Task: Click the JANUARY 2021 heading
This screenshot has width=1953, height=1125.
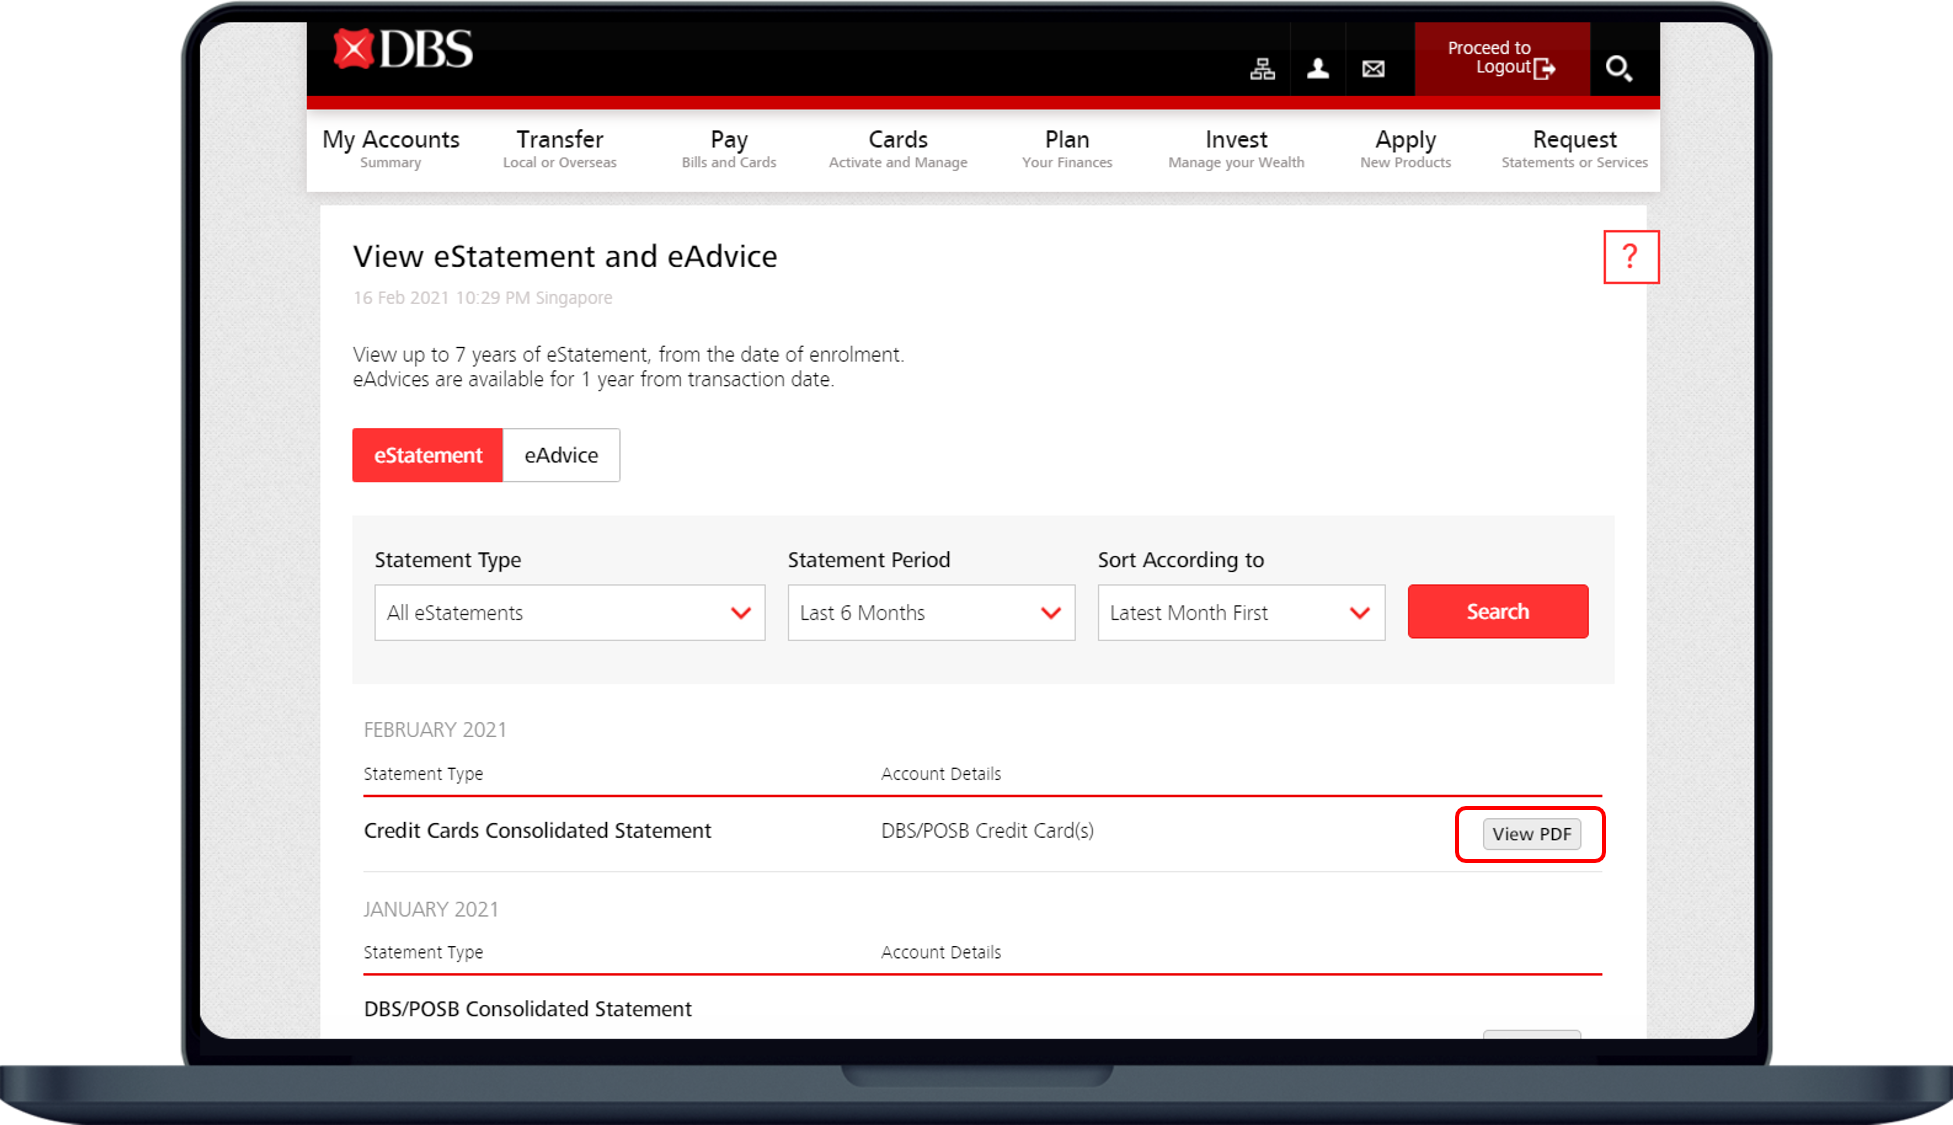Action: pyautogui.click(x=431, y=909)
